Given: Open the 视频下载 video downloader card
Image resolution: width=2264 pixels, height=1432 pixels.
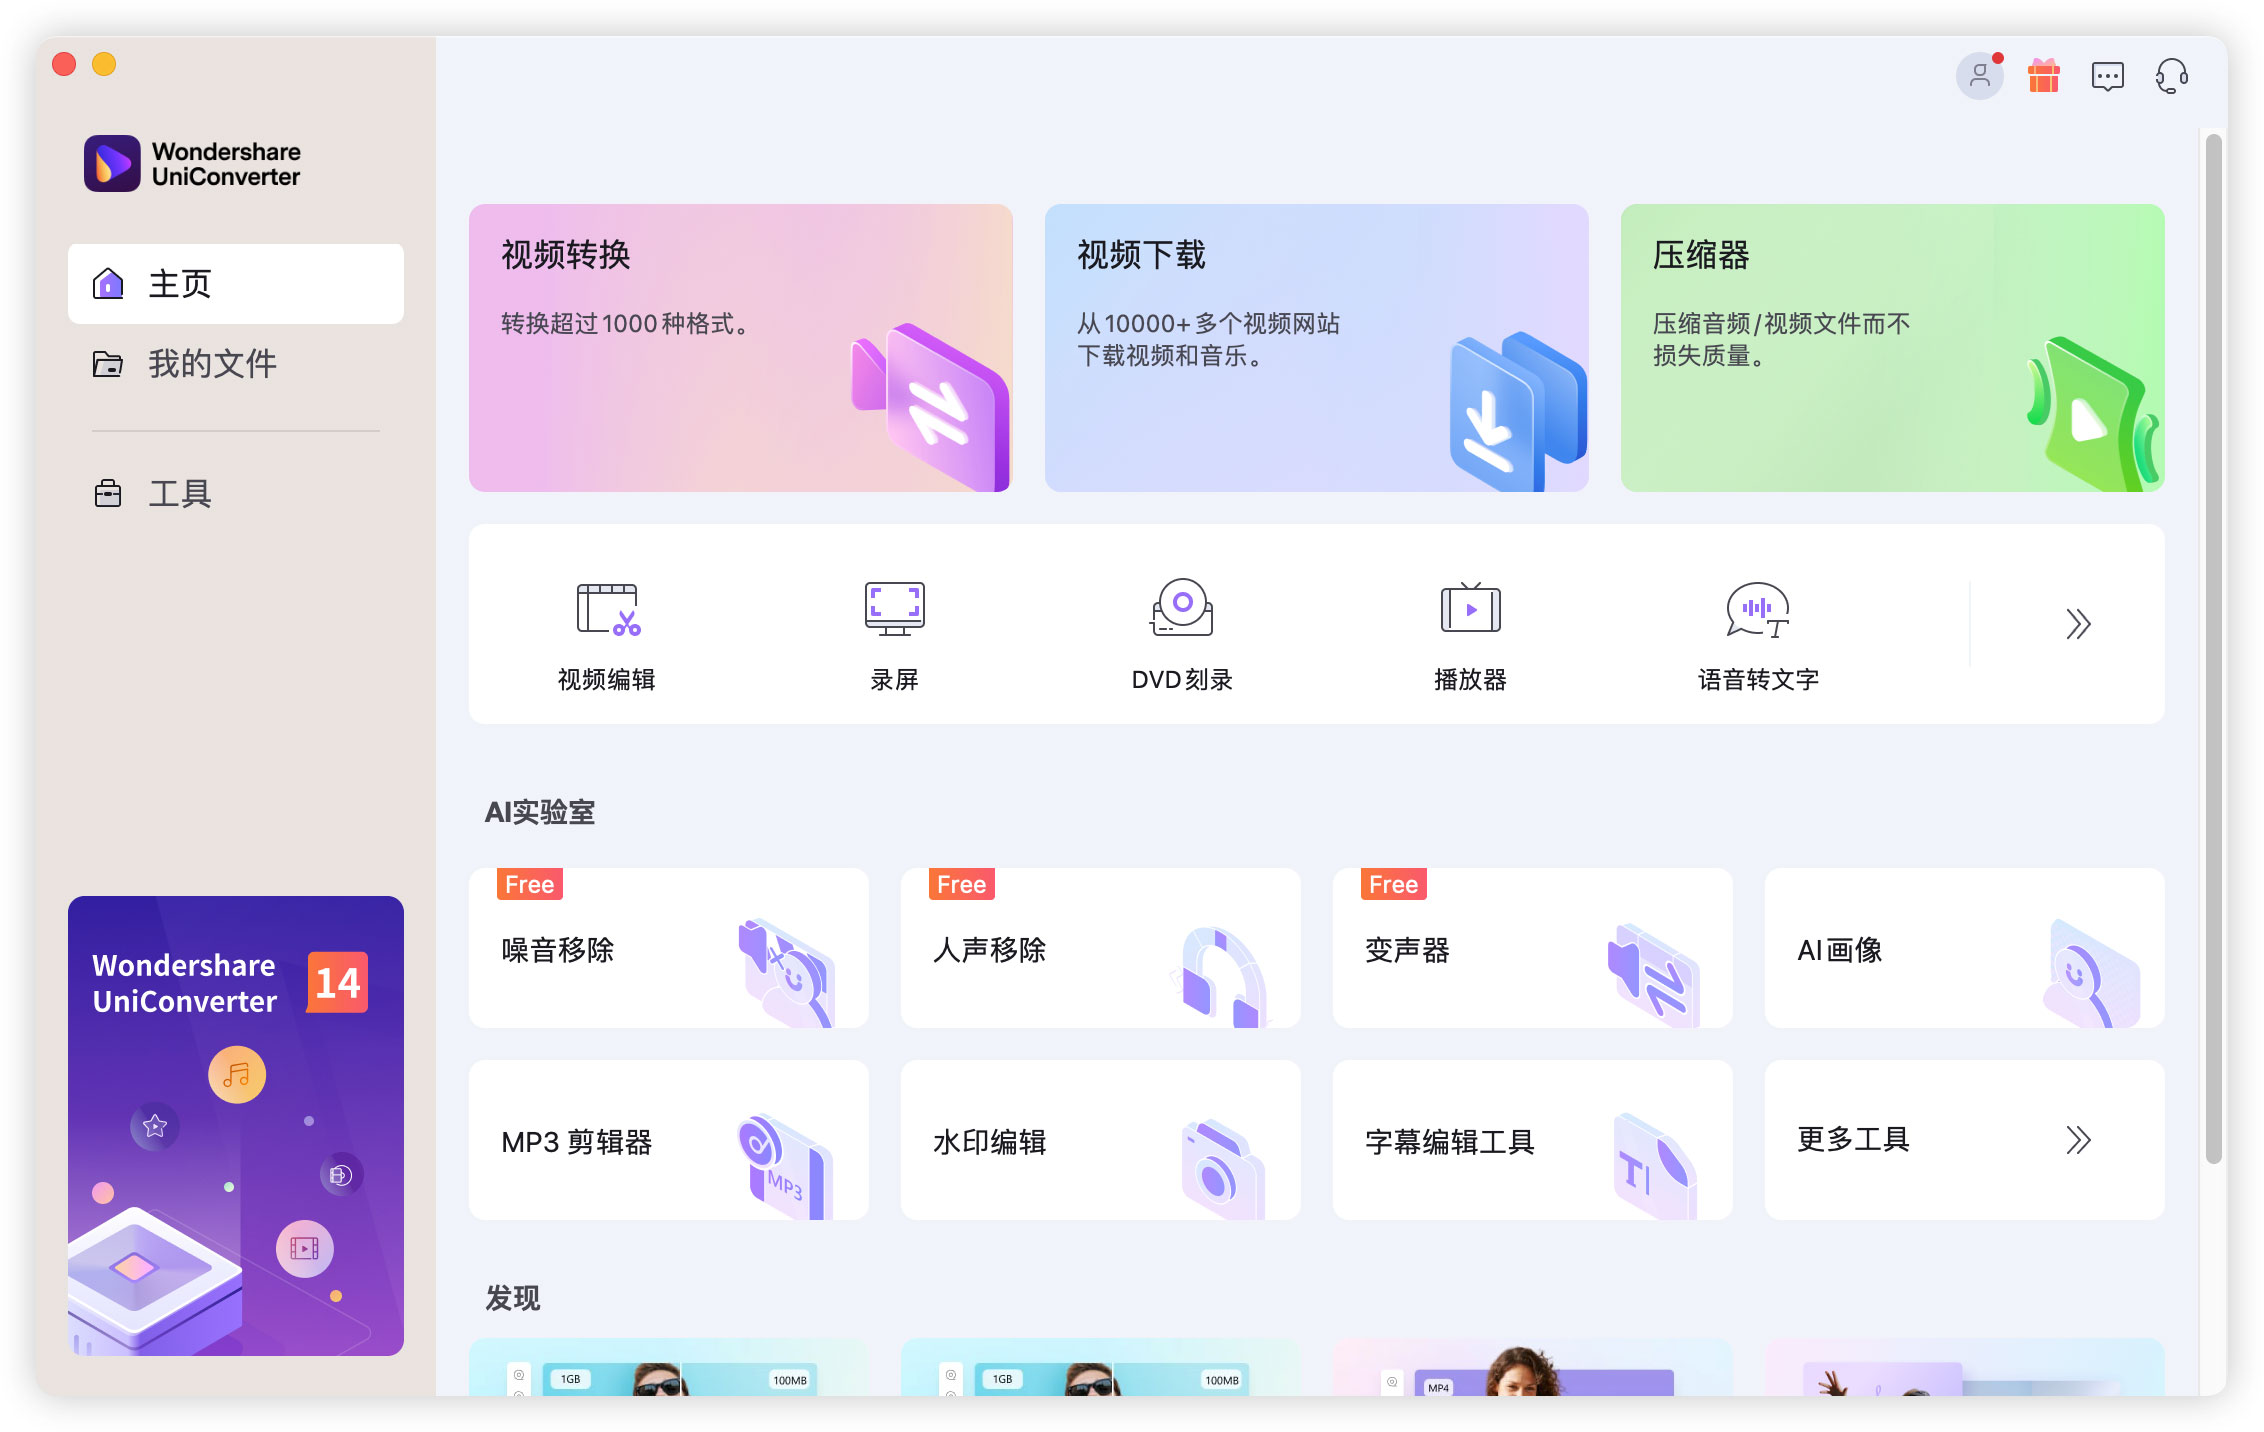Looking at the screenshot, I should click(1317, 348).
